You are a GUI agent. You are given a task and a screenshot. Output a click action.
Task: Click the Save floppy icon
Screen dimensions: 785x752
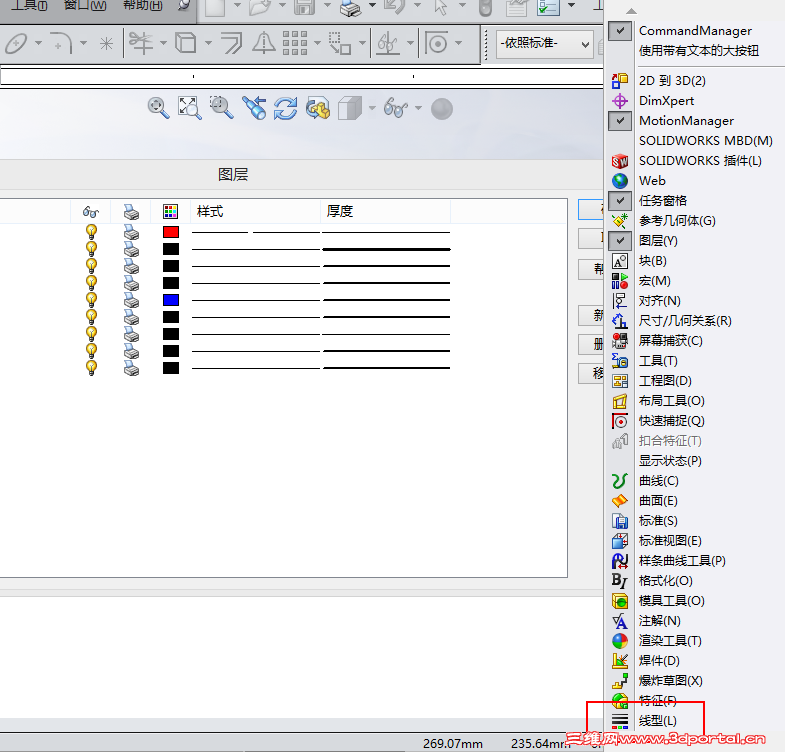(x=304, y=7)
